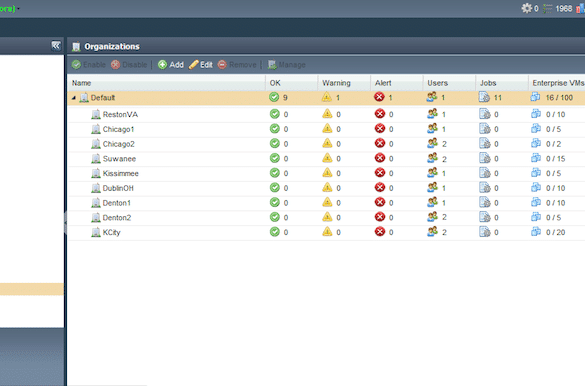Collapse the left sidebar panel
Viewport: 585px width, 386px height.
click(x=56, y=46)
